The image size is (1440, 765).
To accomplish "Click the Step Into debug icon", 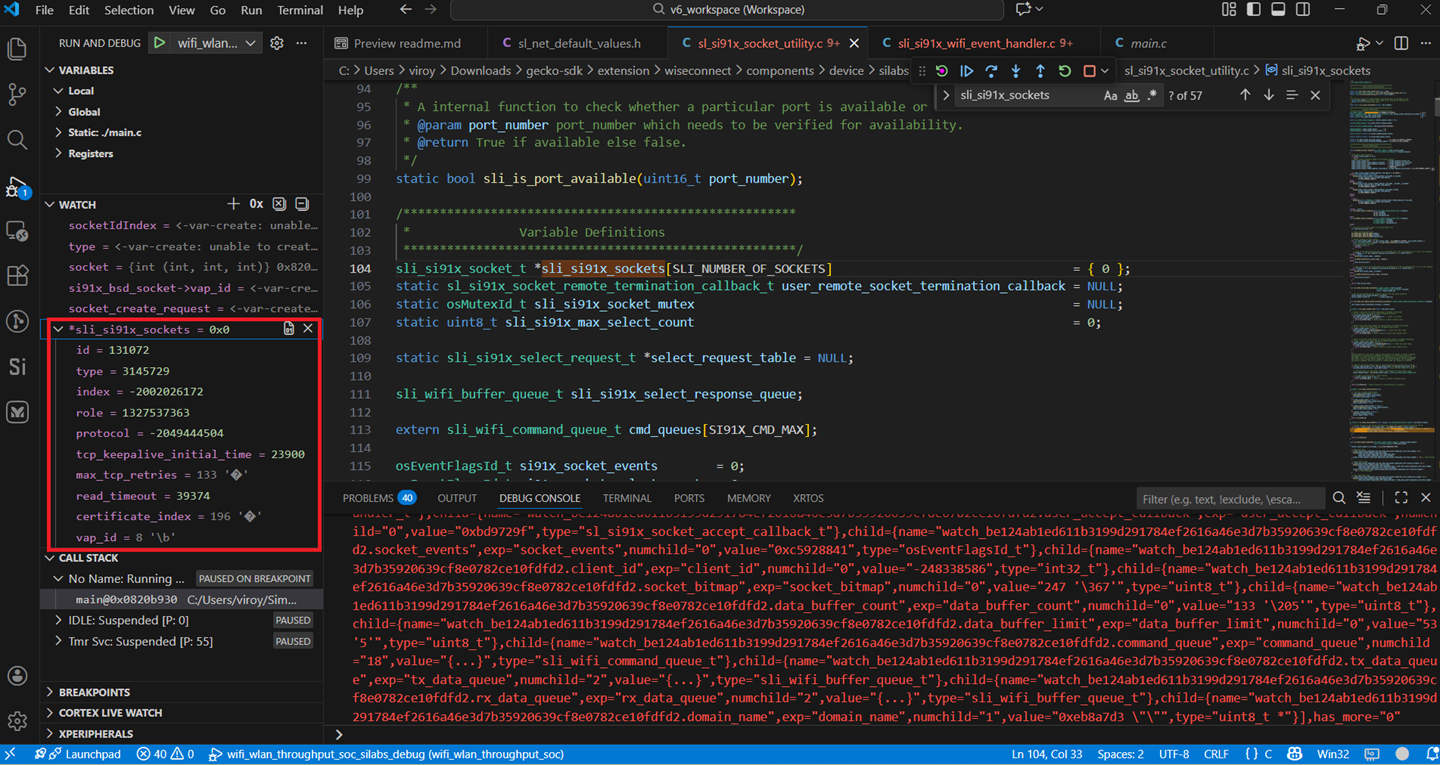I will [x=1016, y=71].
